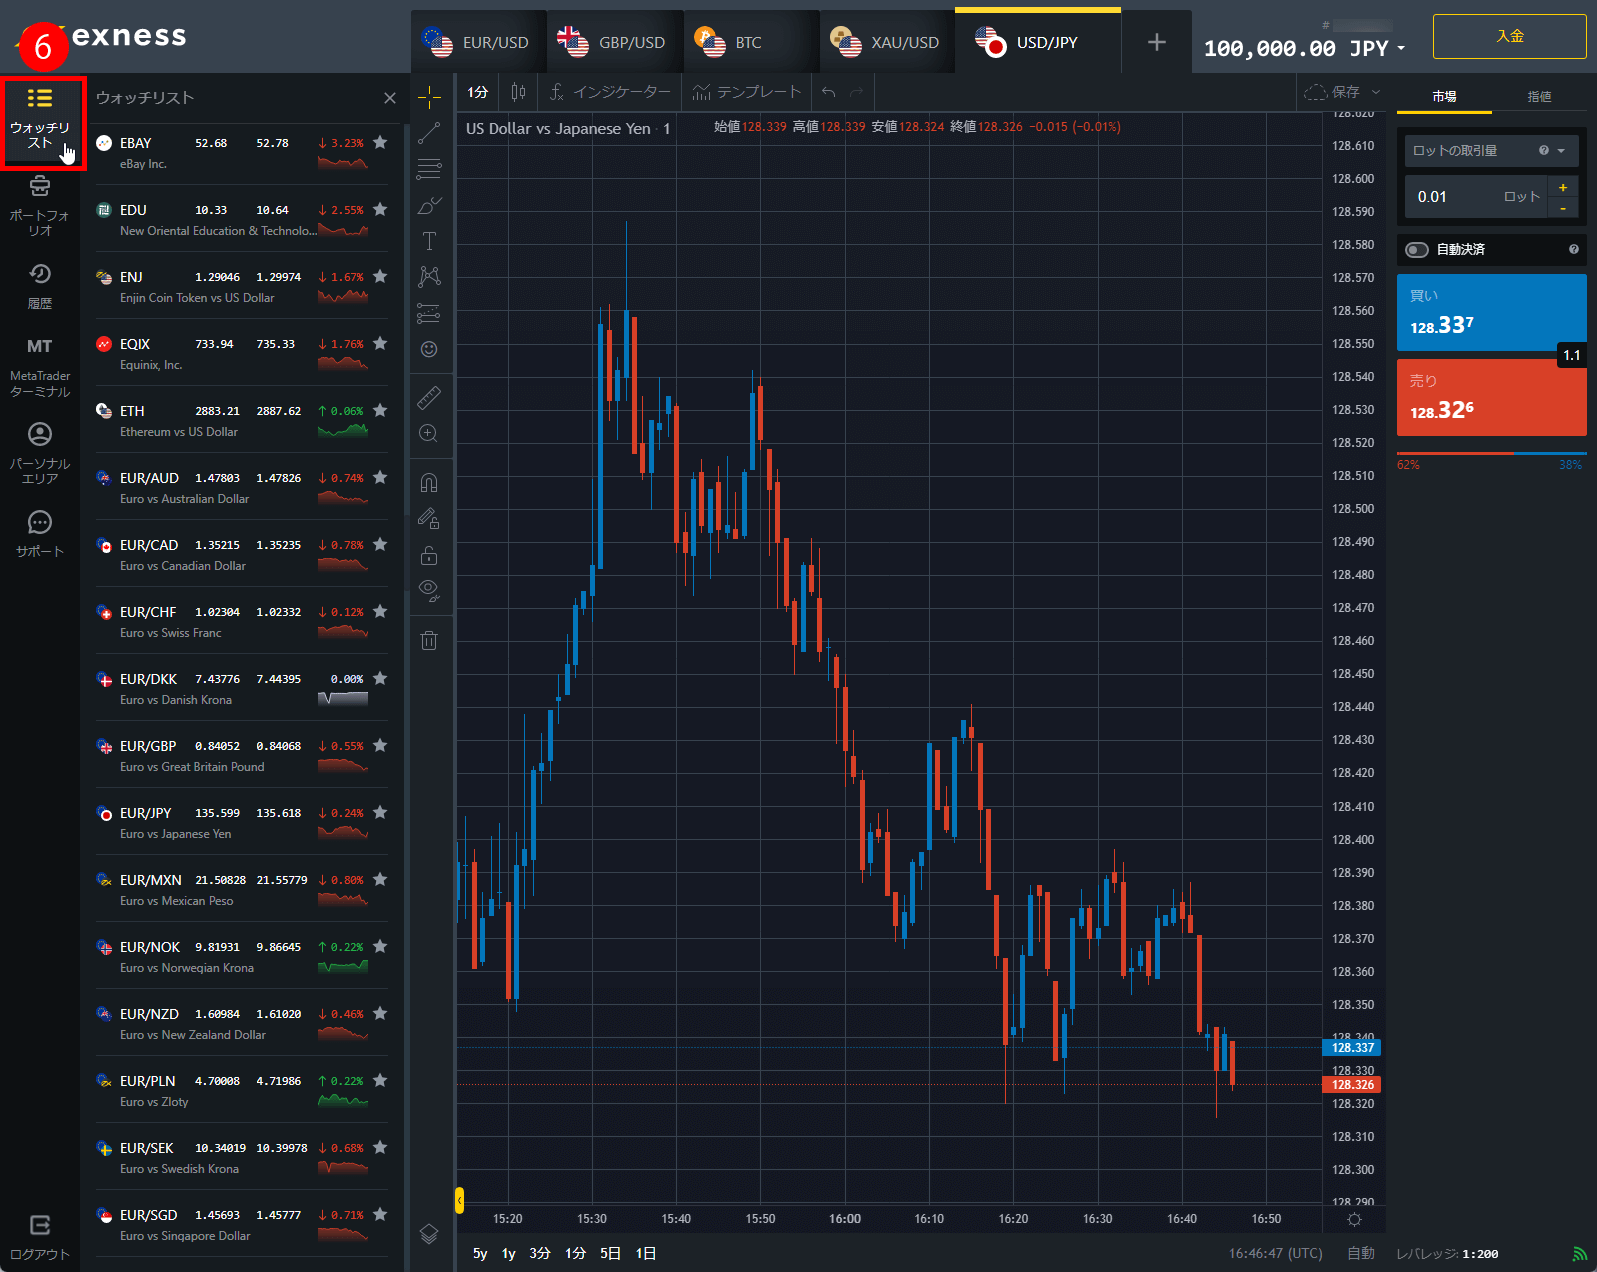Open the Portfolio sidebar icon
Screen dimensions: 1597x1272
pyautogui.click(x=40, y=204)
